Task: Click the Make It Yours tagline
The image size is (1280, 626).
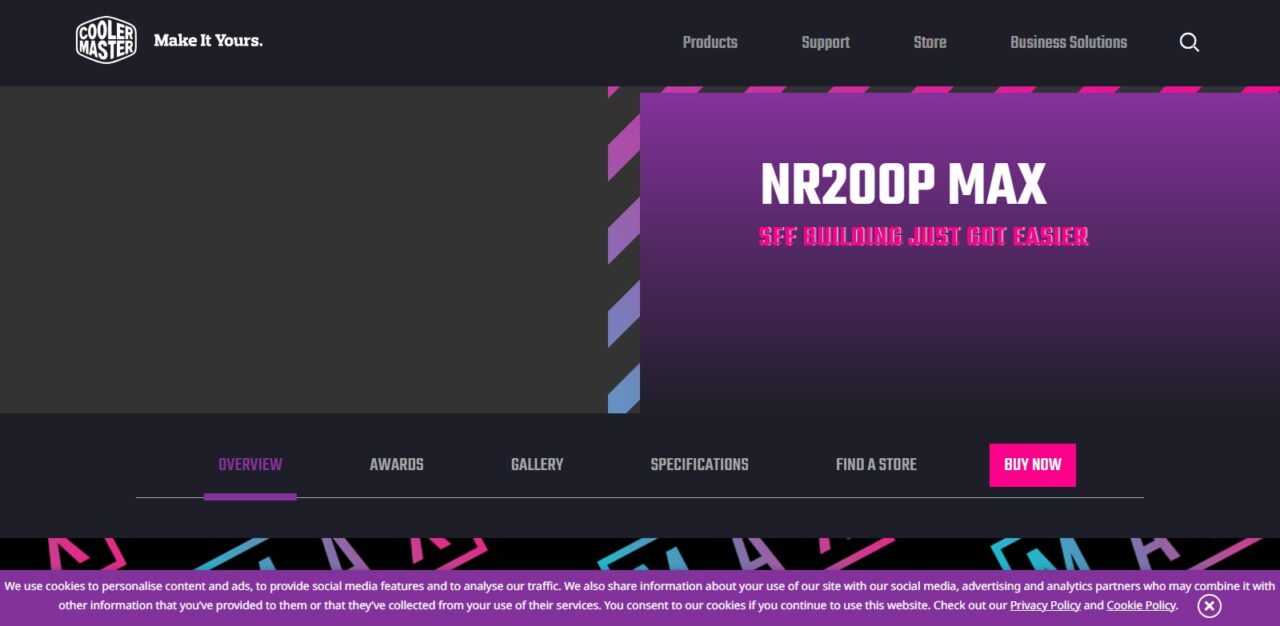Action: tap(208, 41)
